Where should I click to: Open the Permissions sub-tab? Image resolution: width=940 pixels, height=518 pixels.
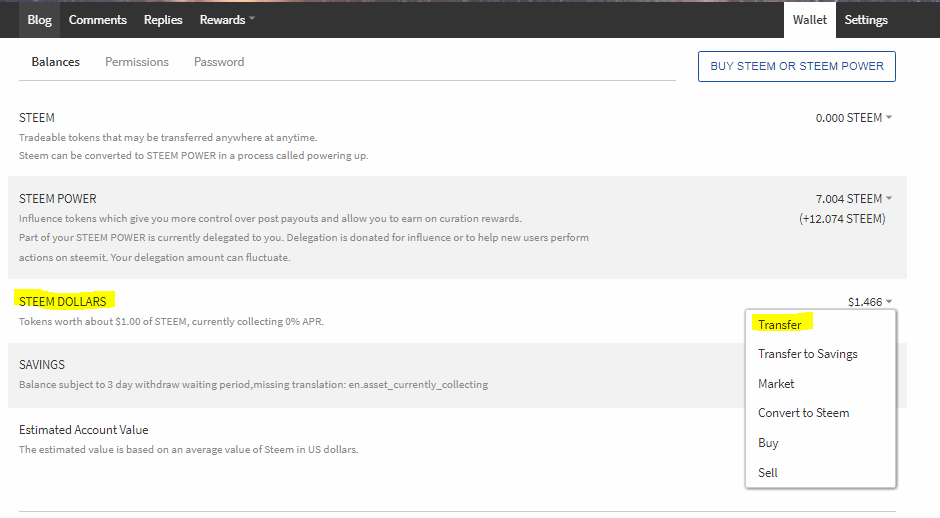[137, 62]
